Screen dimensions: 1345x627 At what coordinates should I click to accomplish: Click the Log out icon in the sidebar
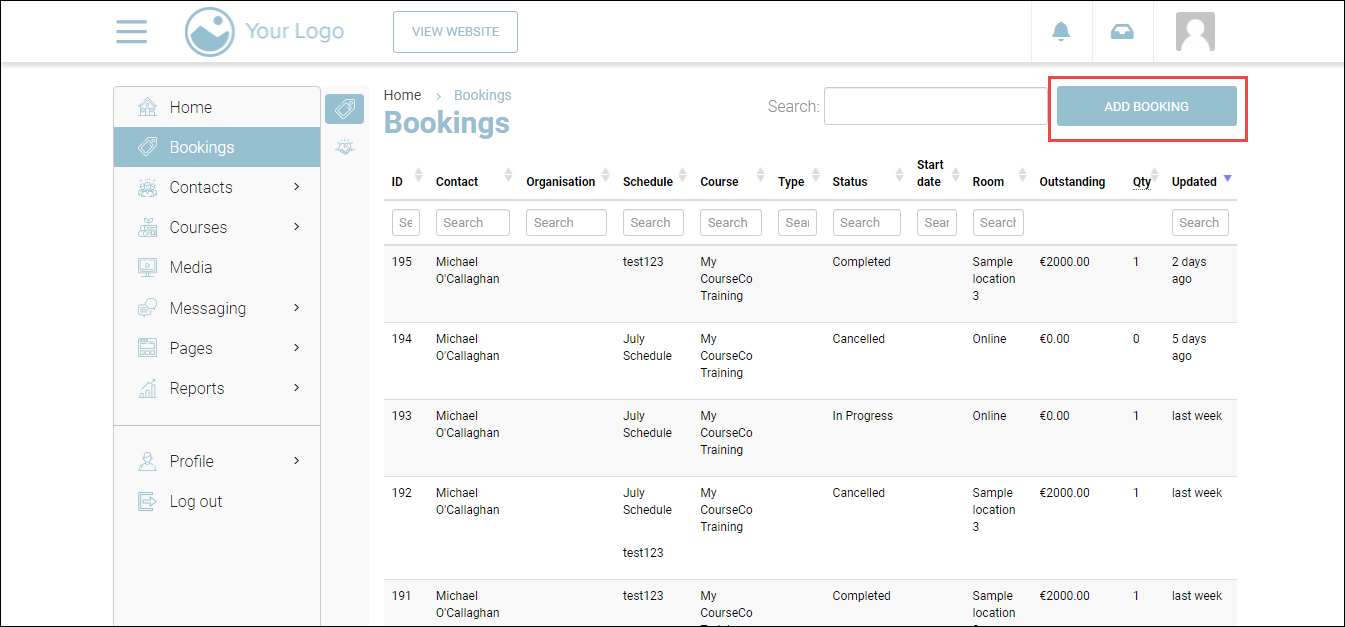pos(147,501)
